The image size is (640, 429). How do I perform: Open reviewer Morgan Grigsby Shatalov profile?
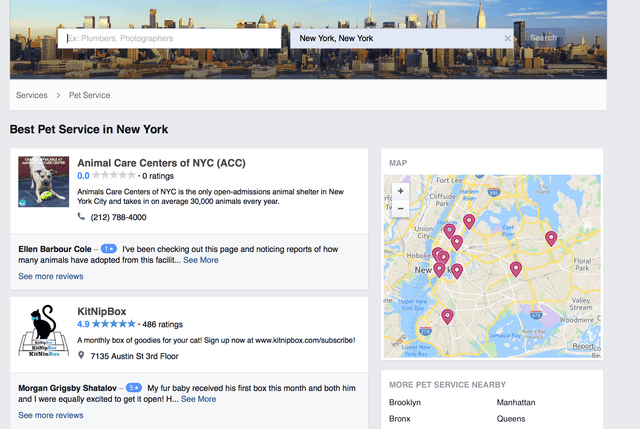click(67, 388)
